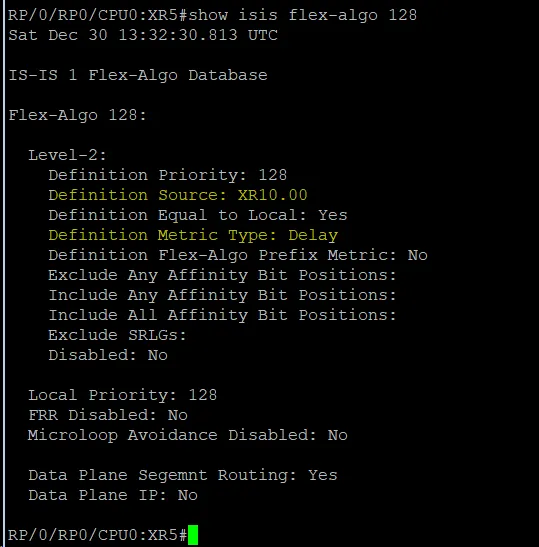Click the 'Local Priority: 128' line
This screenshot has height=547, width=539.
[x=123, y=395]
